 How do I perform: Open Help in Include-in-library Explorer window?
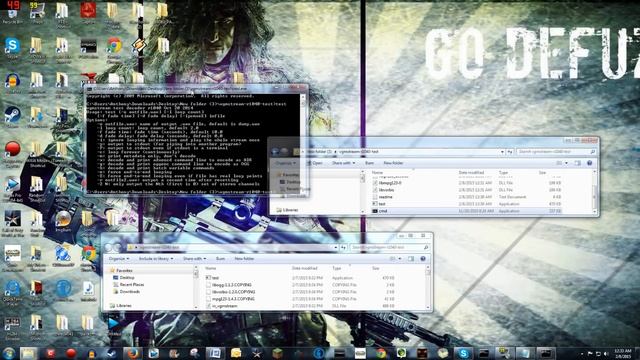pos(423,259)
